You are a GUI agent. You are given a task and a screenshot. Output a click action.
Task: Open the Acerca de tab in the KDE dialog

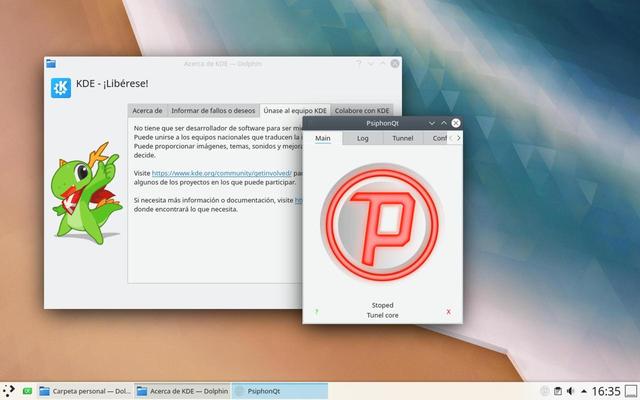coord(147,111)
